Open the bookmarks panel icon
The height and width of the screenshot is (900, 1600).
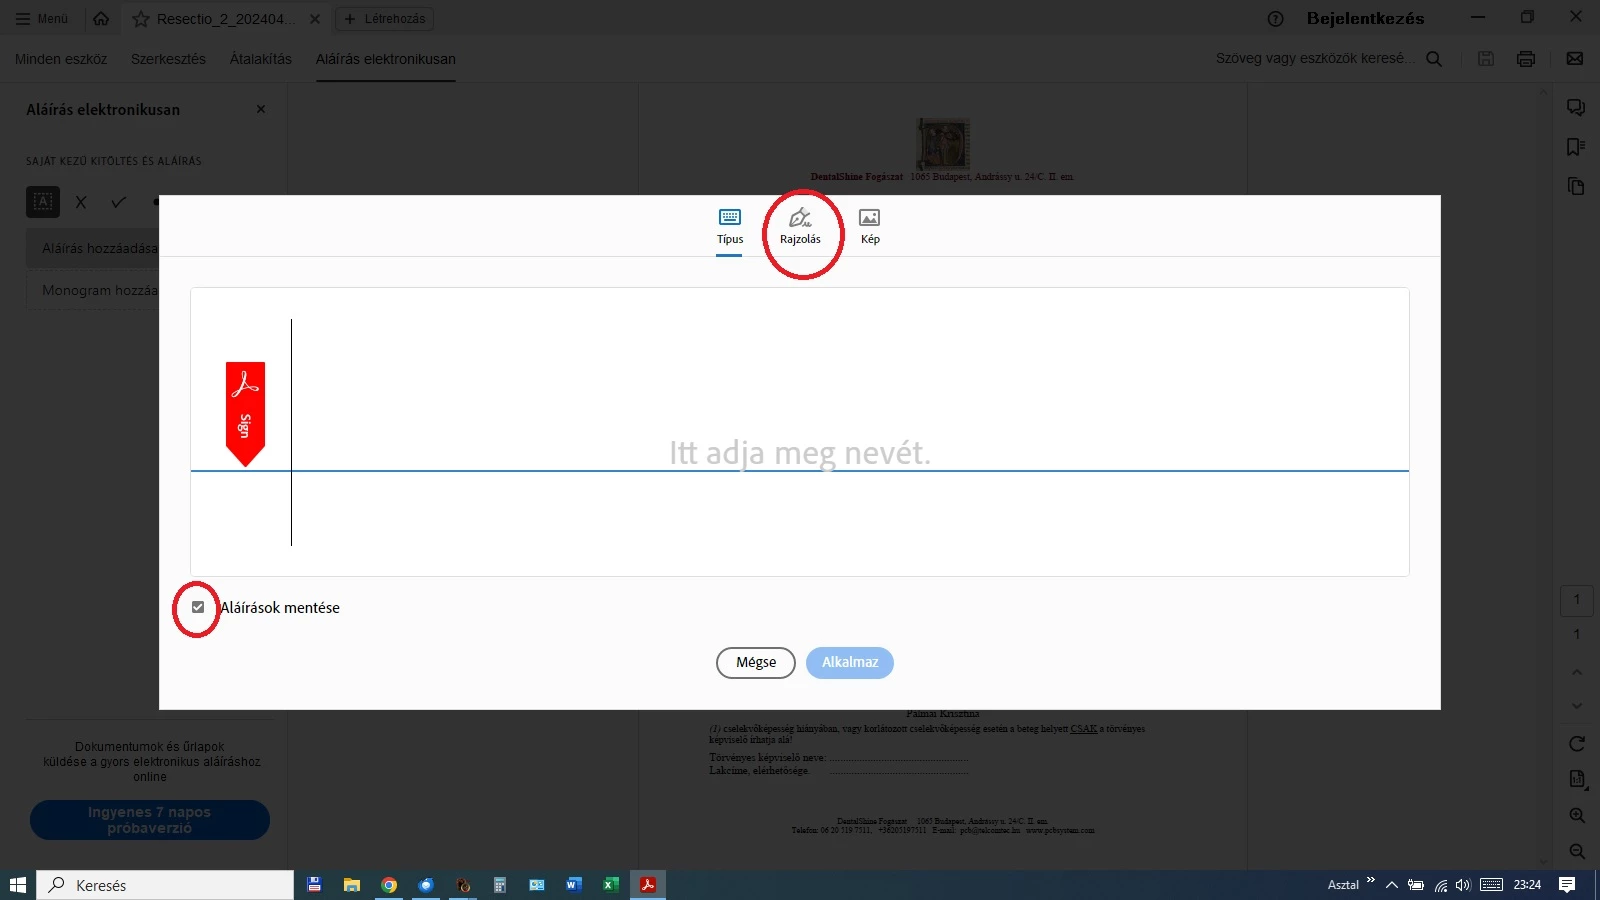coord(1576,147)
